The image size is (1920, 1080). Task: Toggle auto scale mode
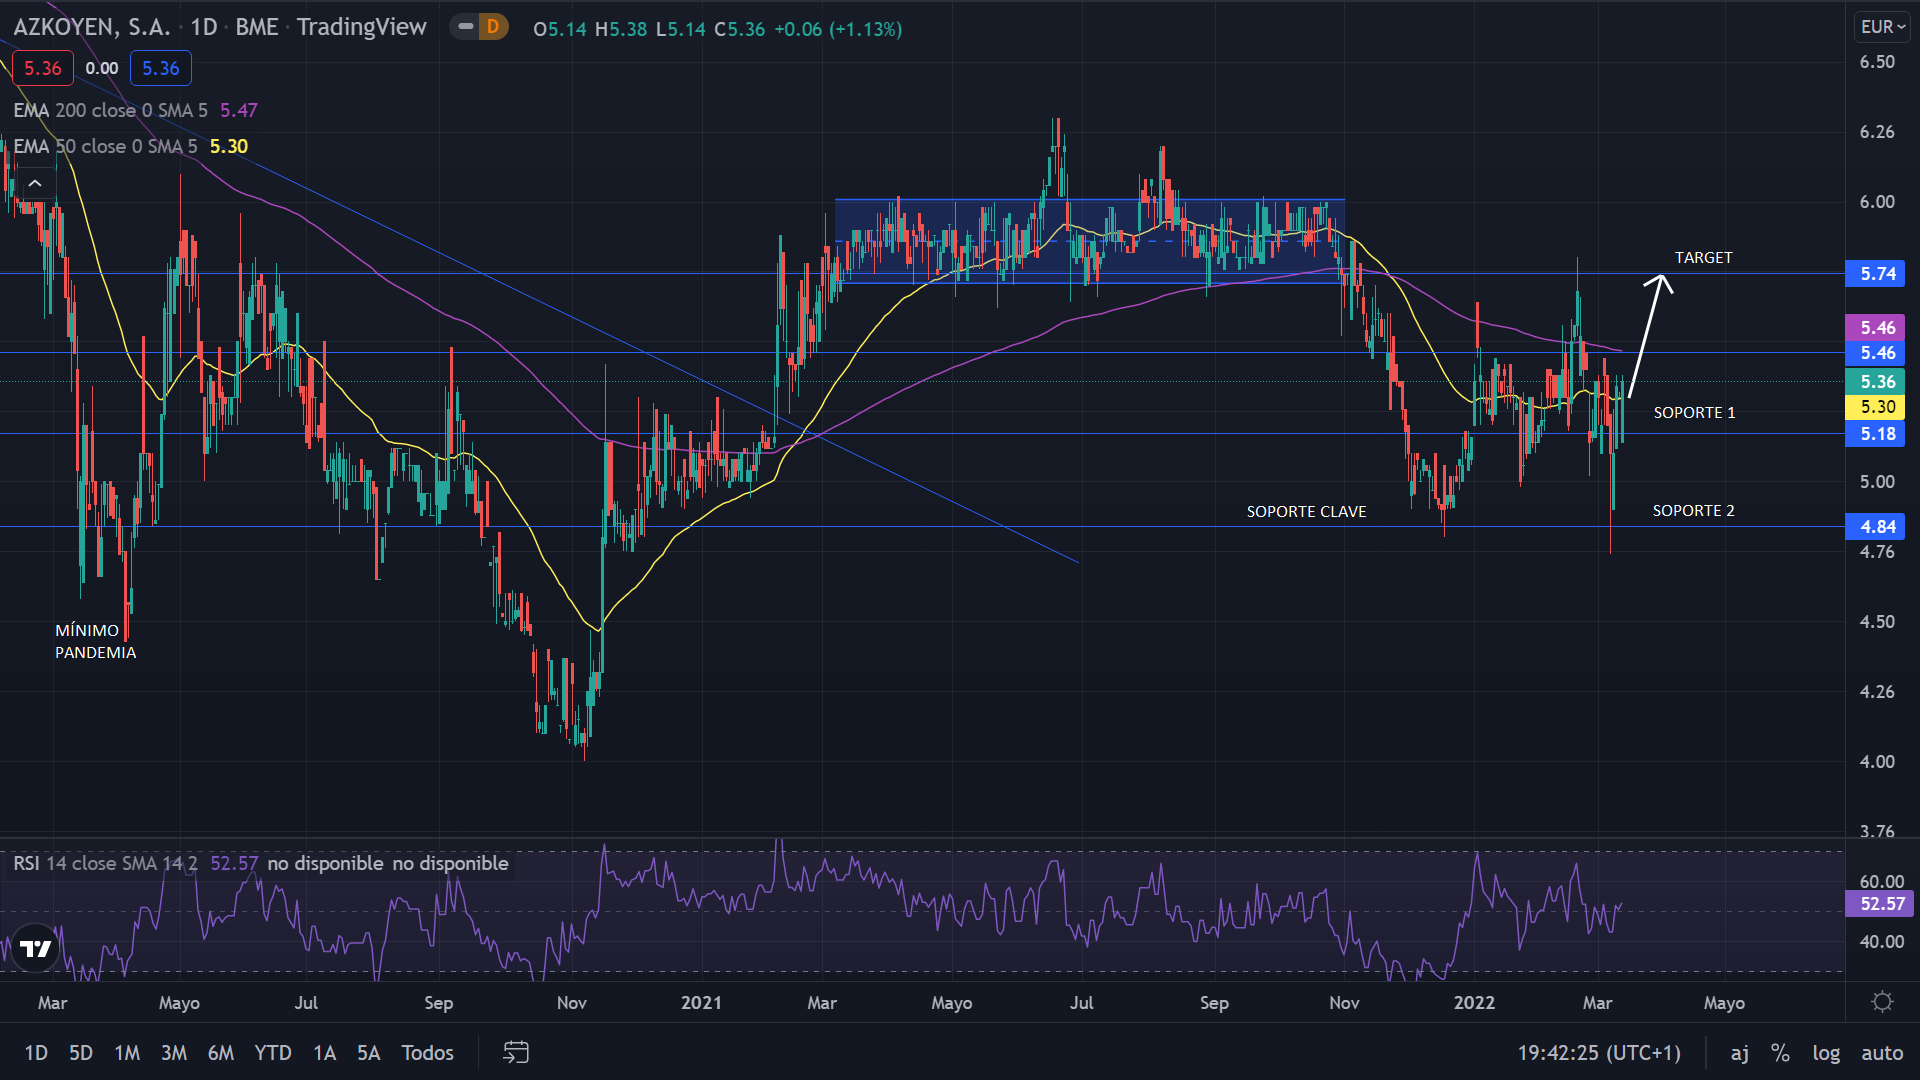click(x=1882, y=1052)
